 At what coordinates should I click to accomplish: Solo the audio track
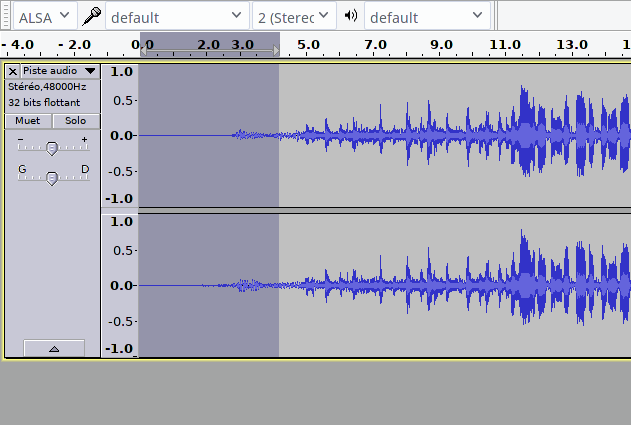(x=76, y=121)
